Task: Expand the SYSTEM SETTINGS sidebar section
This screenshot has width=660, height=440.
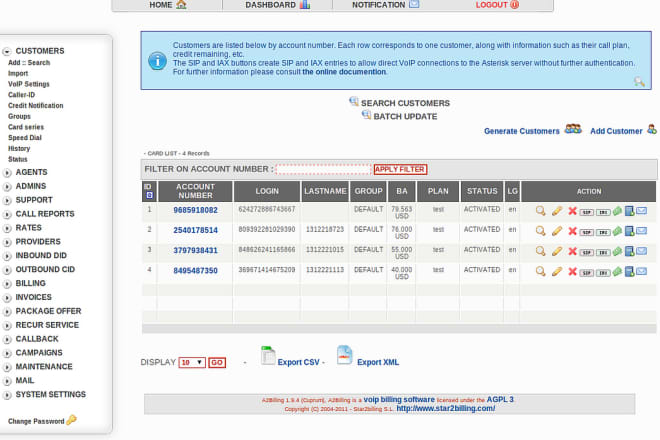Action: pos(7,395)
